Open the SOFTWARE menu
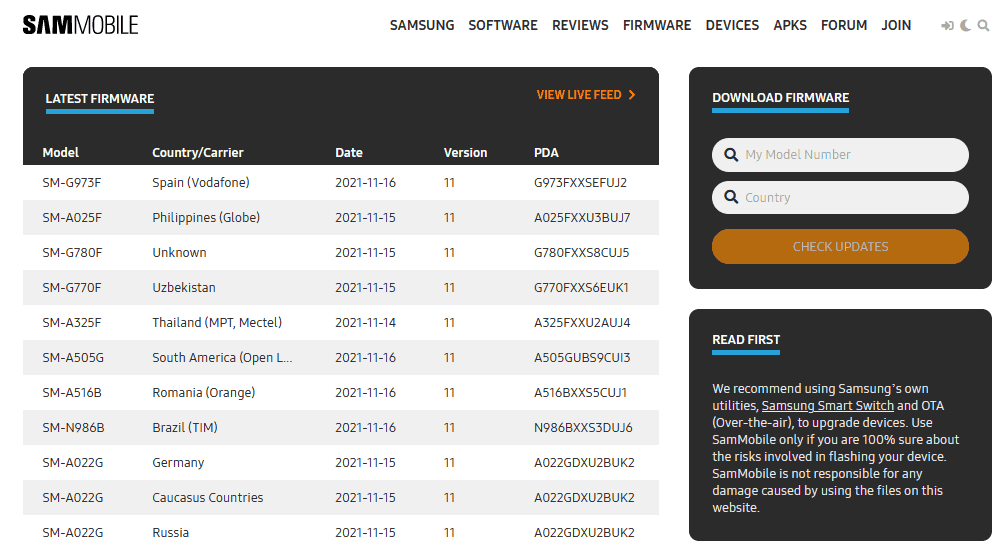This screenshot has width=1006, height=549. tap(502, 25)
